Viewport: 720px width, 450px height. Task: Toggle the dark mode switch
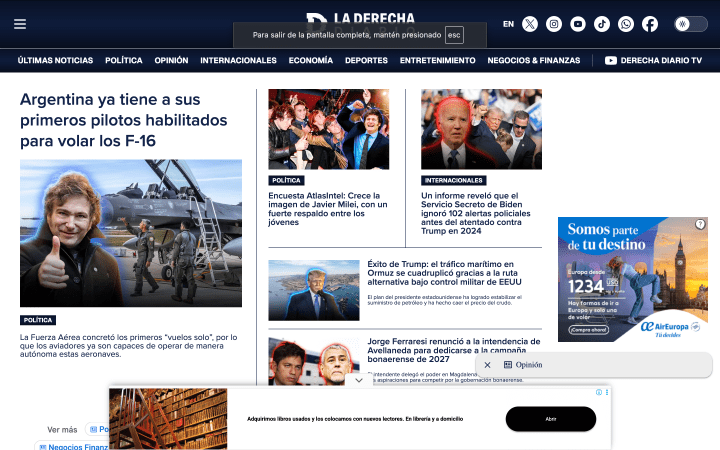point(691,24)
